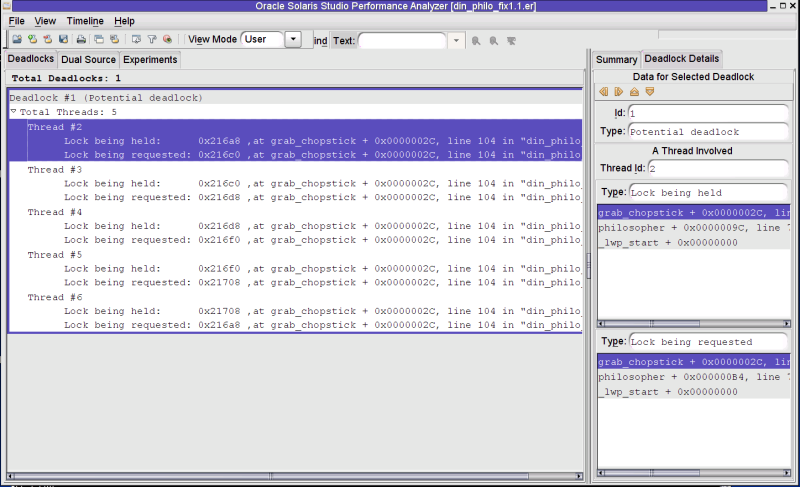The height and width of the screenshot is (487, 800).
Task: Switch to the Experiments tab
Action: pos(150,60)
